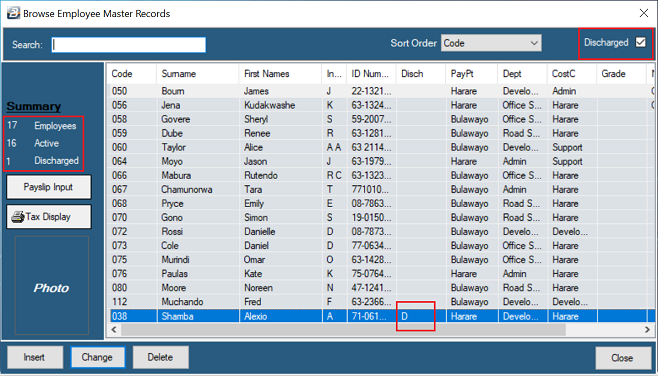
Task: Click in the Search input field
Action: pos(129,45)
